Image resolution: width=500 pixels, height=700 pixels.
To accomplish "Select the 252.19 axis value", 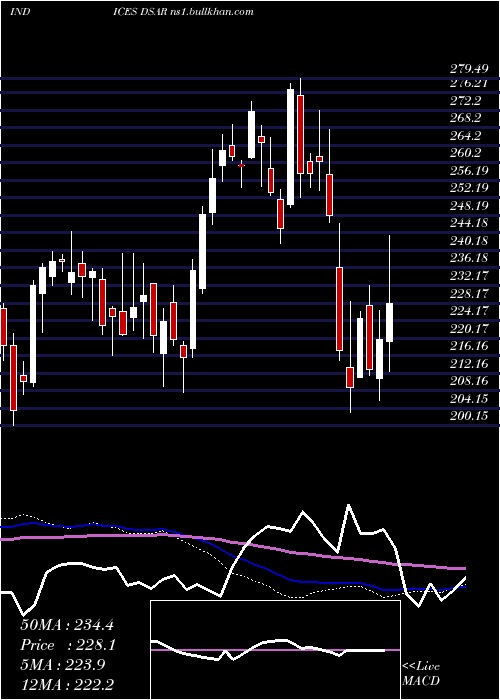I will (x=469, y=189).
